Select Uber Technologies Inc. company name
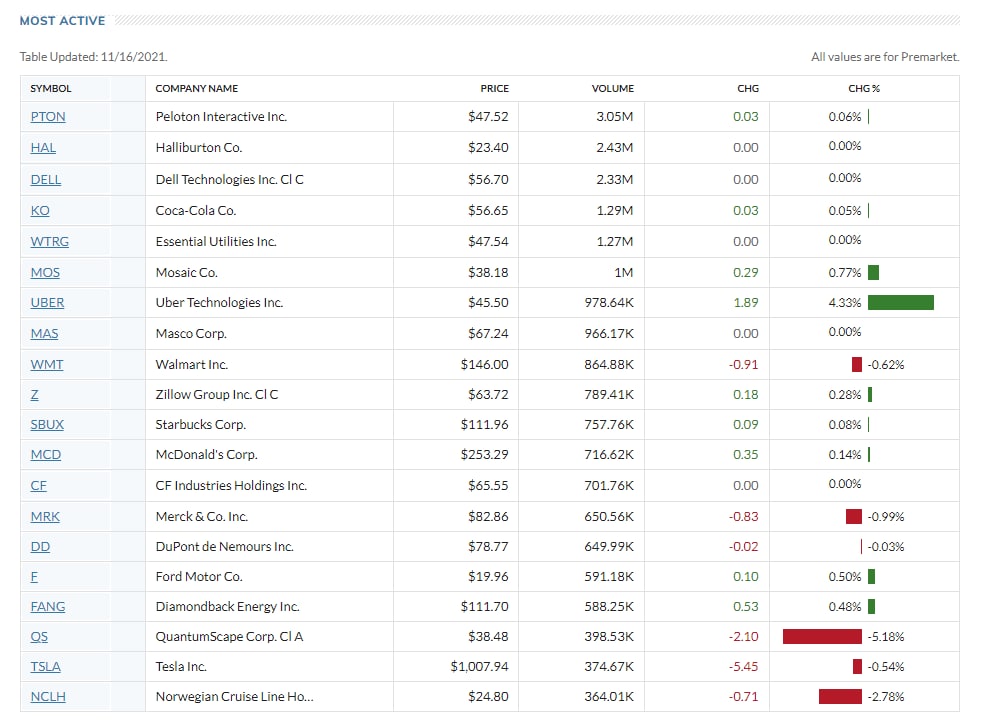This screenshot has width=981, height=727. pyautogui.click(x=219, y=303)
